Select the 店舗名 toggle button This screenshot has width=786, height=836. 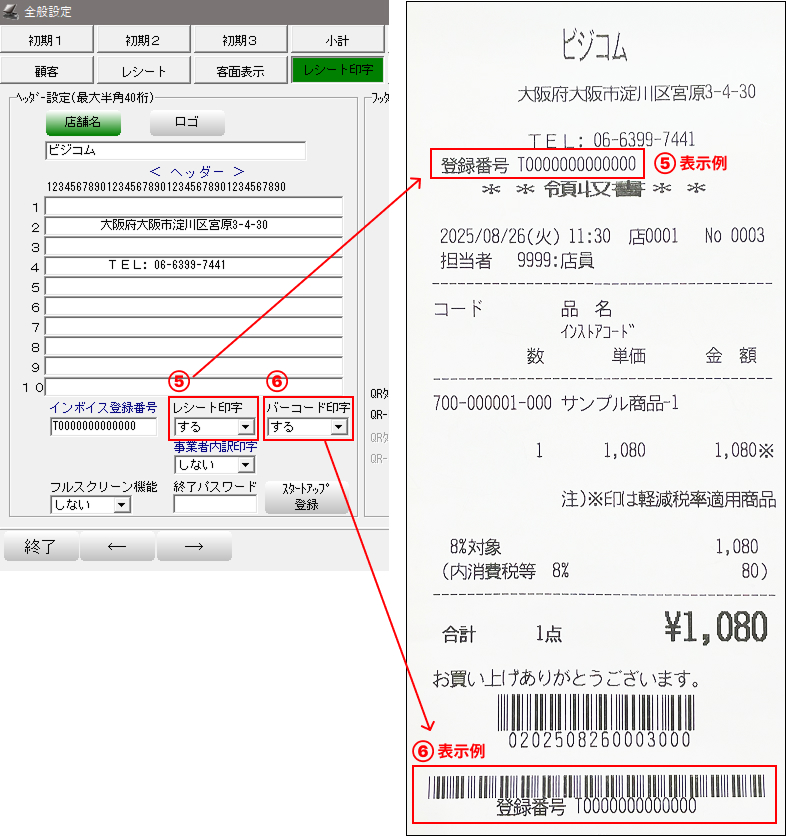tap(83, 122)
